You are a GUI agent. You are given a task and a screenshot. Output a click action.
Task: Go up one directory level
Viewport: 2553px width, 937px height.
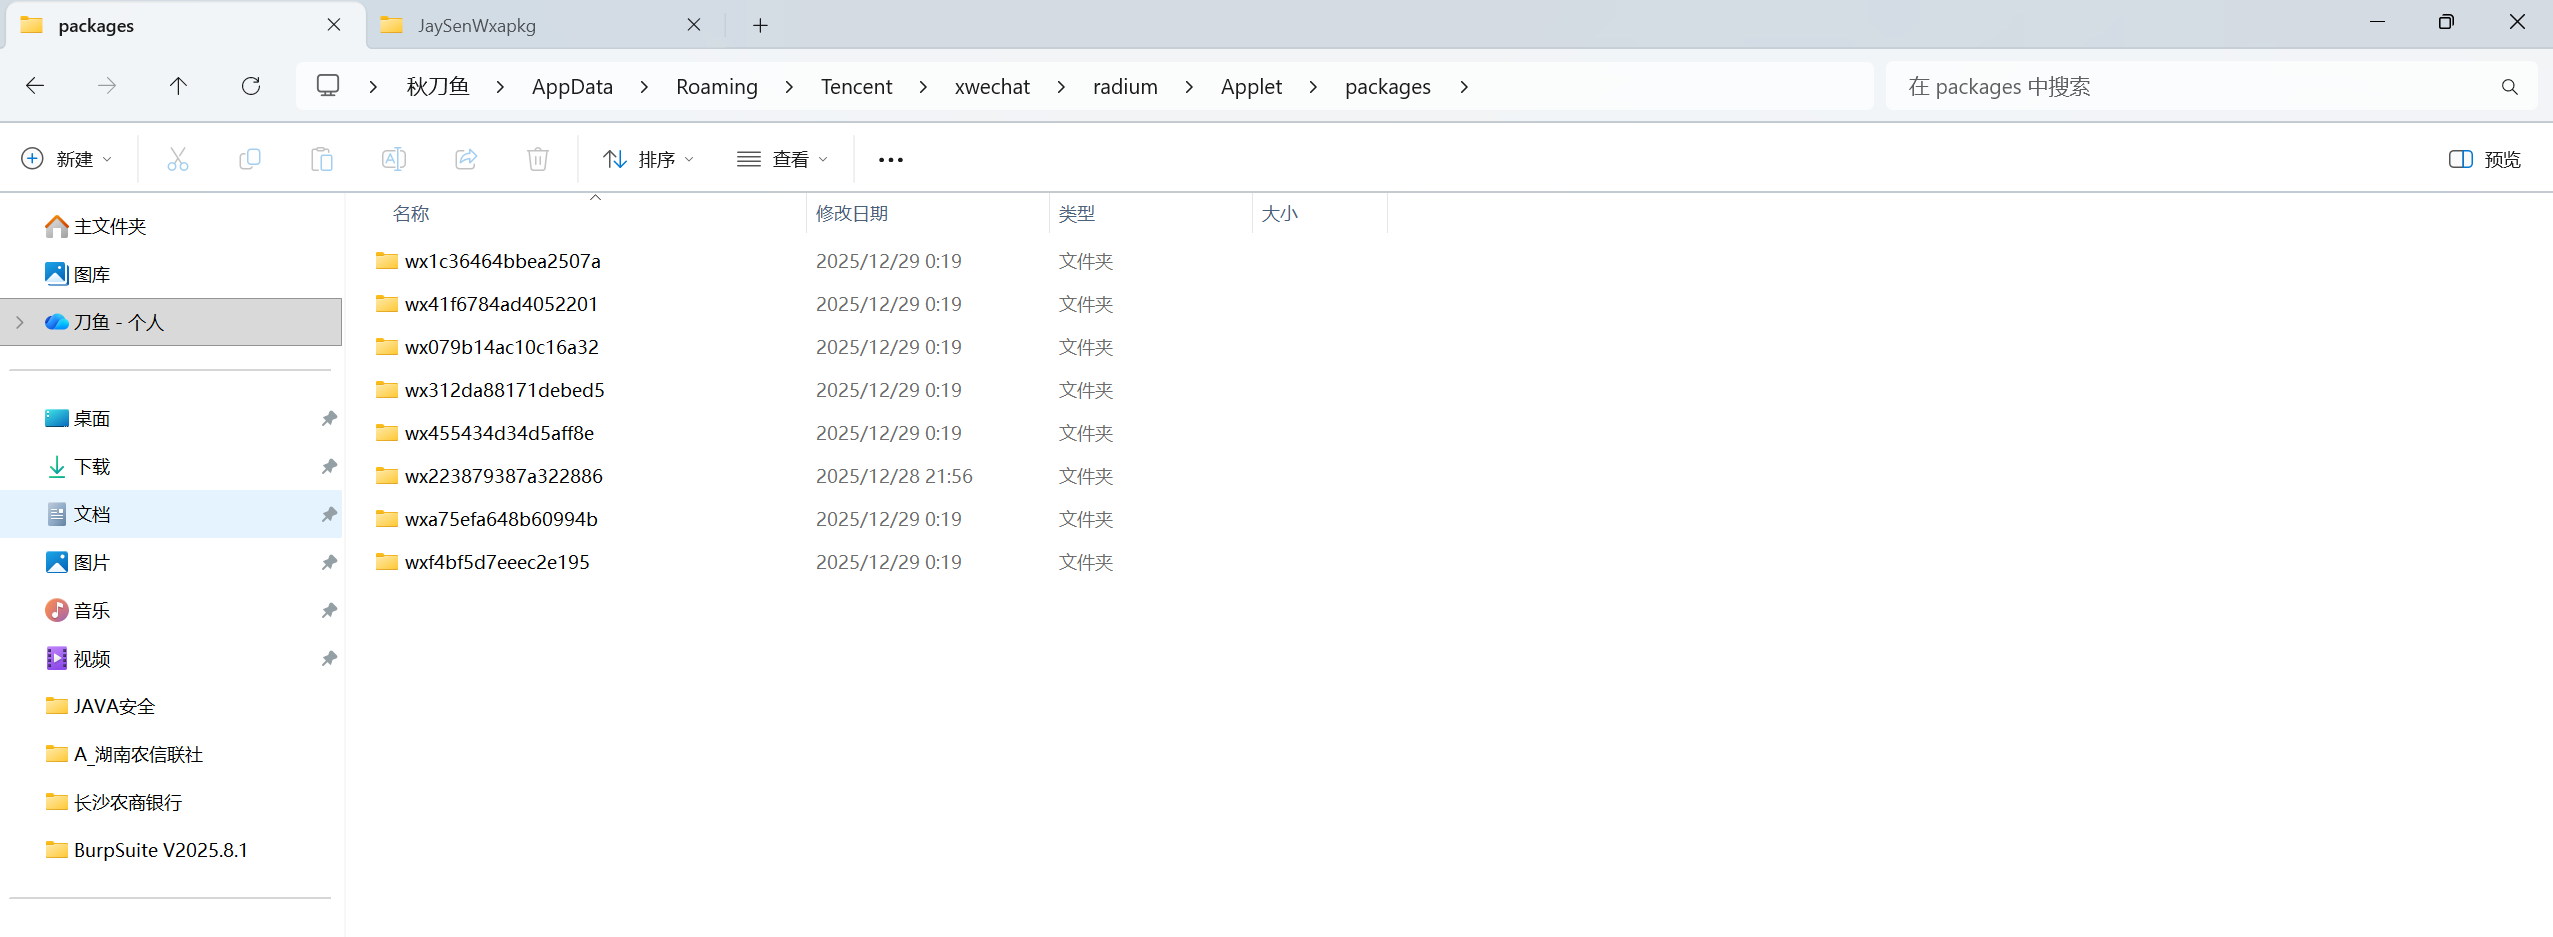(178, 86)
